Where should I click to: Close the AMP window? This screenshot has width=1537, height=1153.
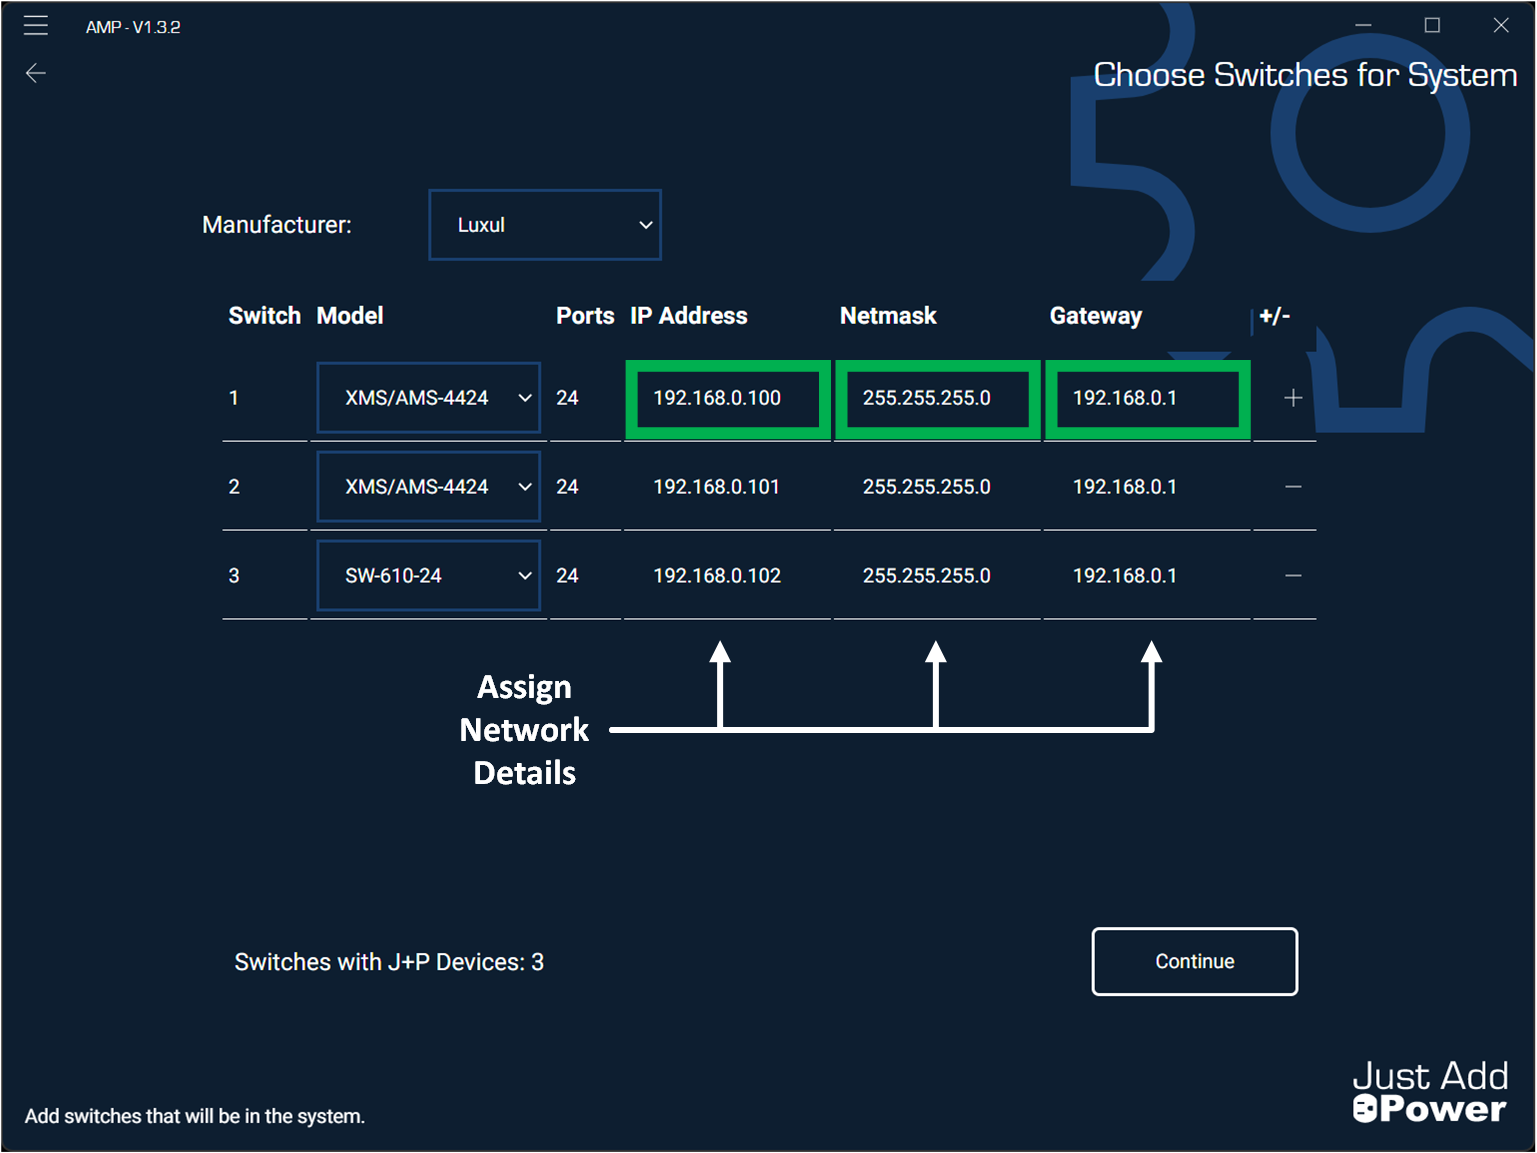[1501, 26]
